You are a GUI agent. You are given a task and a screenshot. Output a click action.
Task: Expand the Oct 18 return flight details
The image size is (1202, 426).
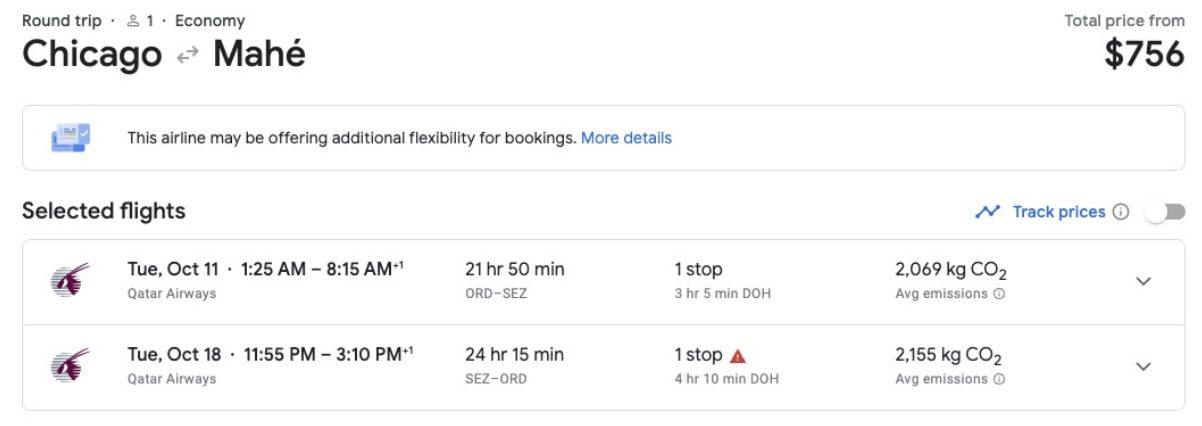point(1144,366)
